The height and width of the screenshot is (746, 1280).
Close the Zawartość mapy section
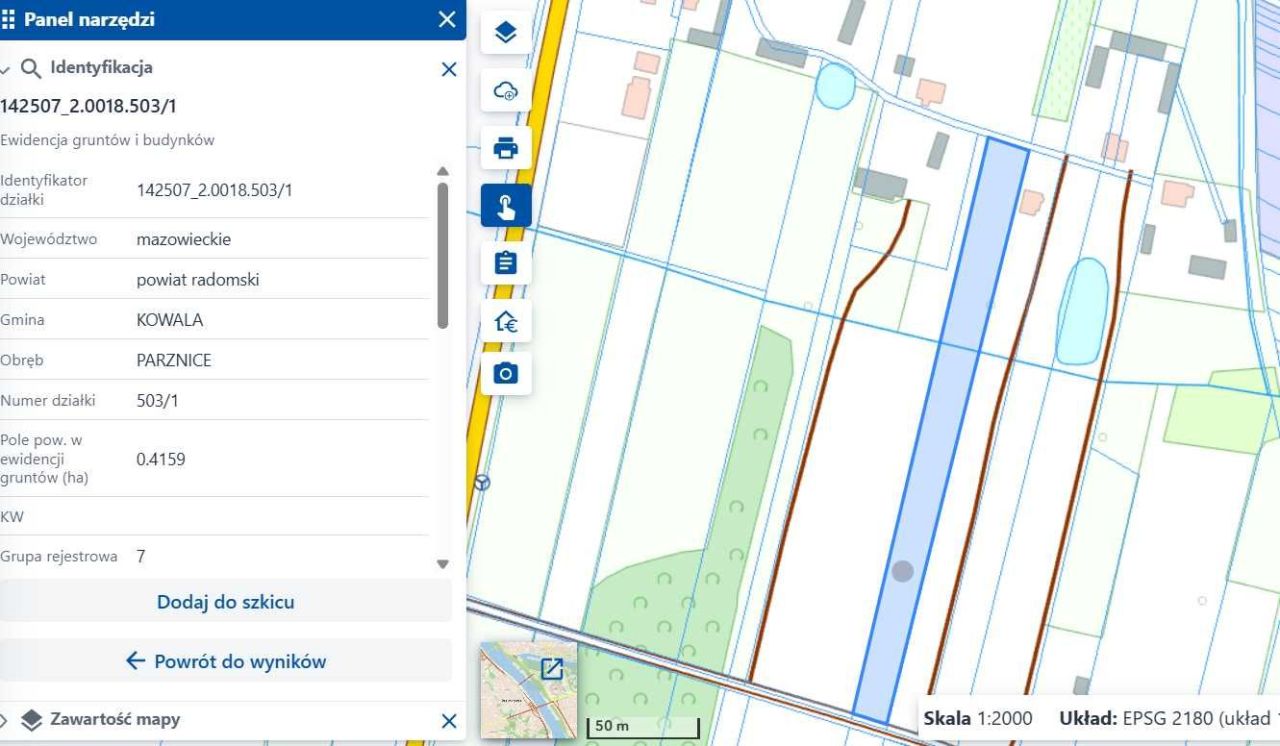pyautogui.click(x=449, y=721)
